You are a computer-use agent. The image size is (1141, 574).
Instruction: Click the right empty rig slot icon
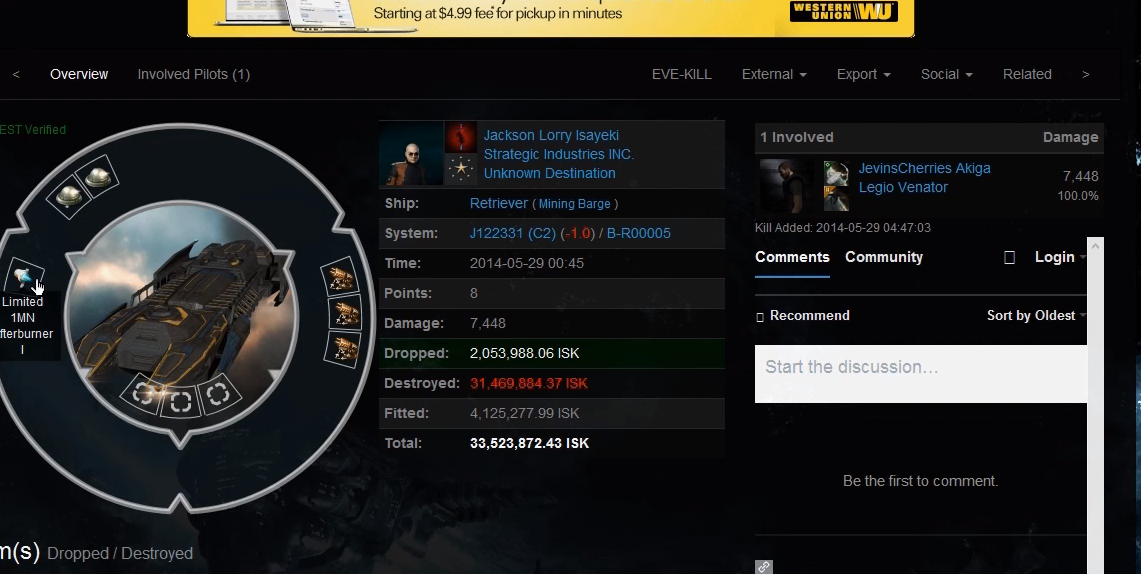[218, 394]
